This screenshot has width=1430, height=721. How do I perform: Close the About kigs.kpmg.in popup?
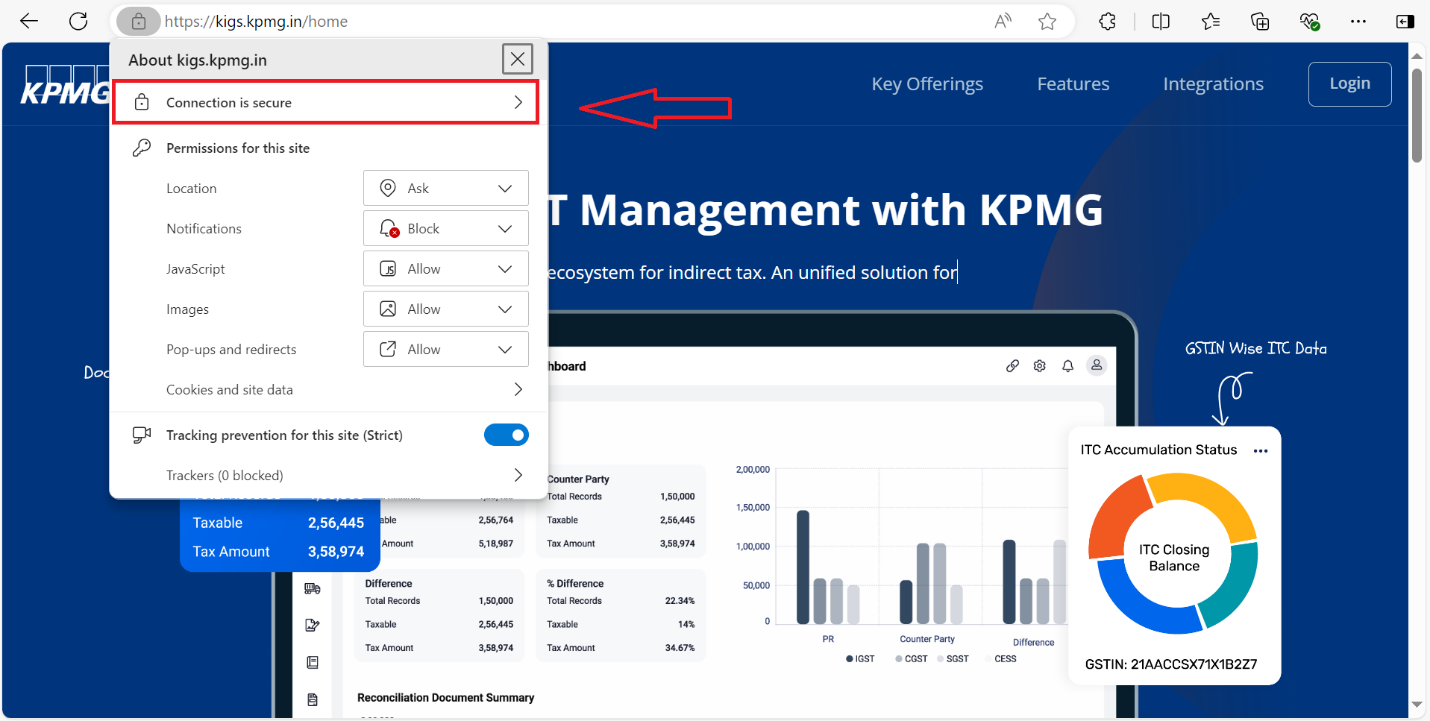(517, 59)
